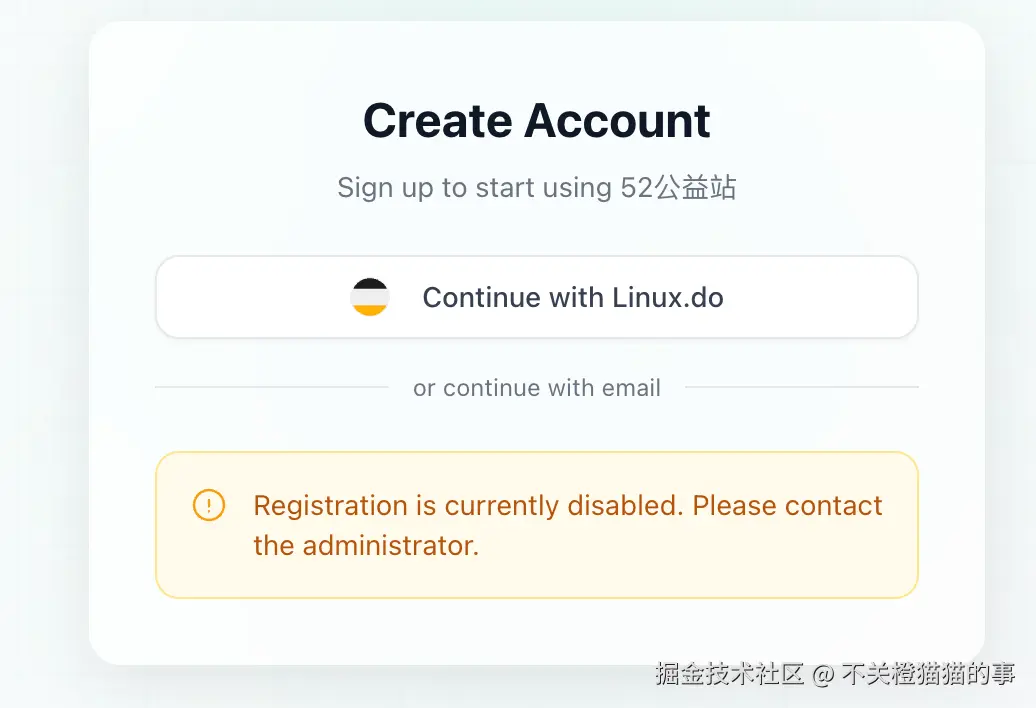Viewport: 1036px width, 708px height.
Task: Select the text or continue with email
Action: [537, 388]
